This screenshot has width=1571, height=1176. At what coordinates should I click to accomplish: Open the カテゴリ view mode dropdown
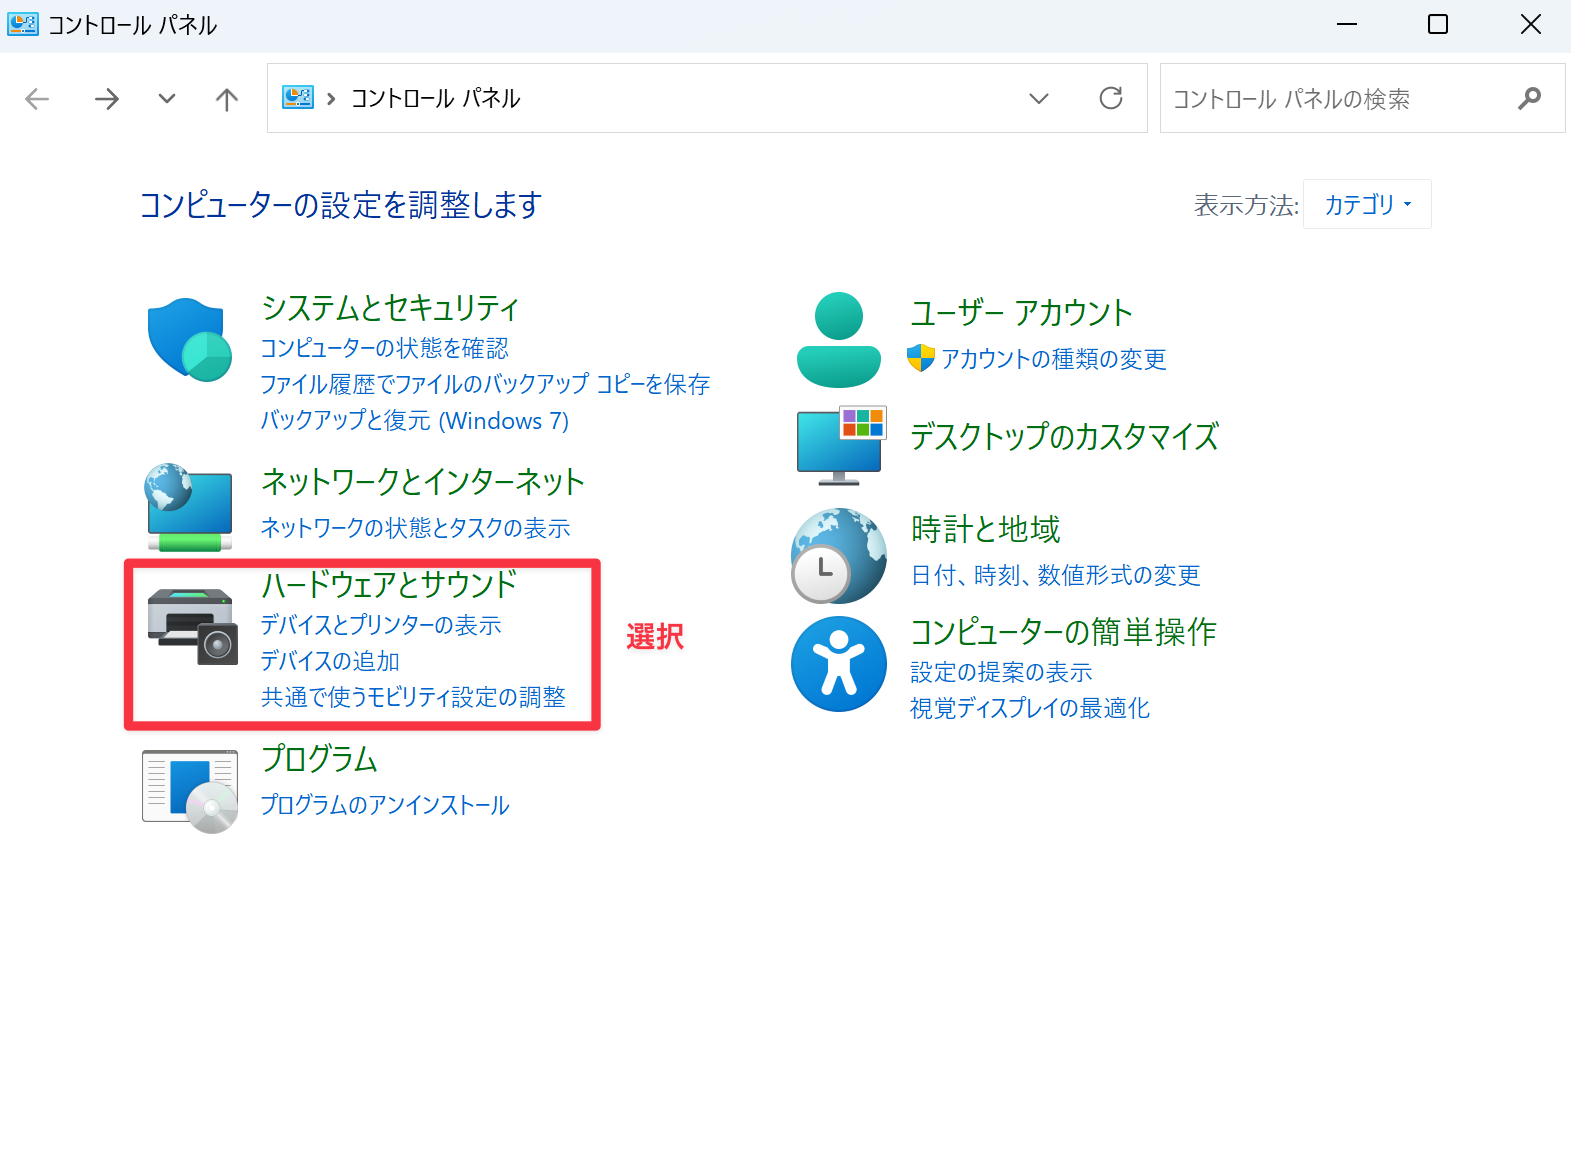point(1366,205)
